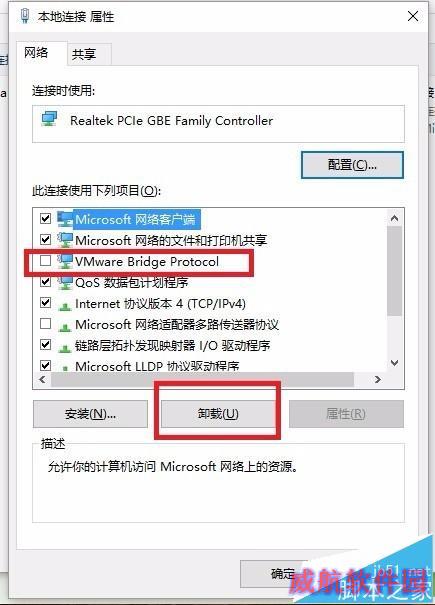Click the 本地连接 属性 title bar icon

tap(25, 16)
